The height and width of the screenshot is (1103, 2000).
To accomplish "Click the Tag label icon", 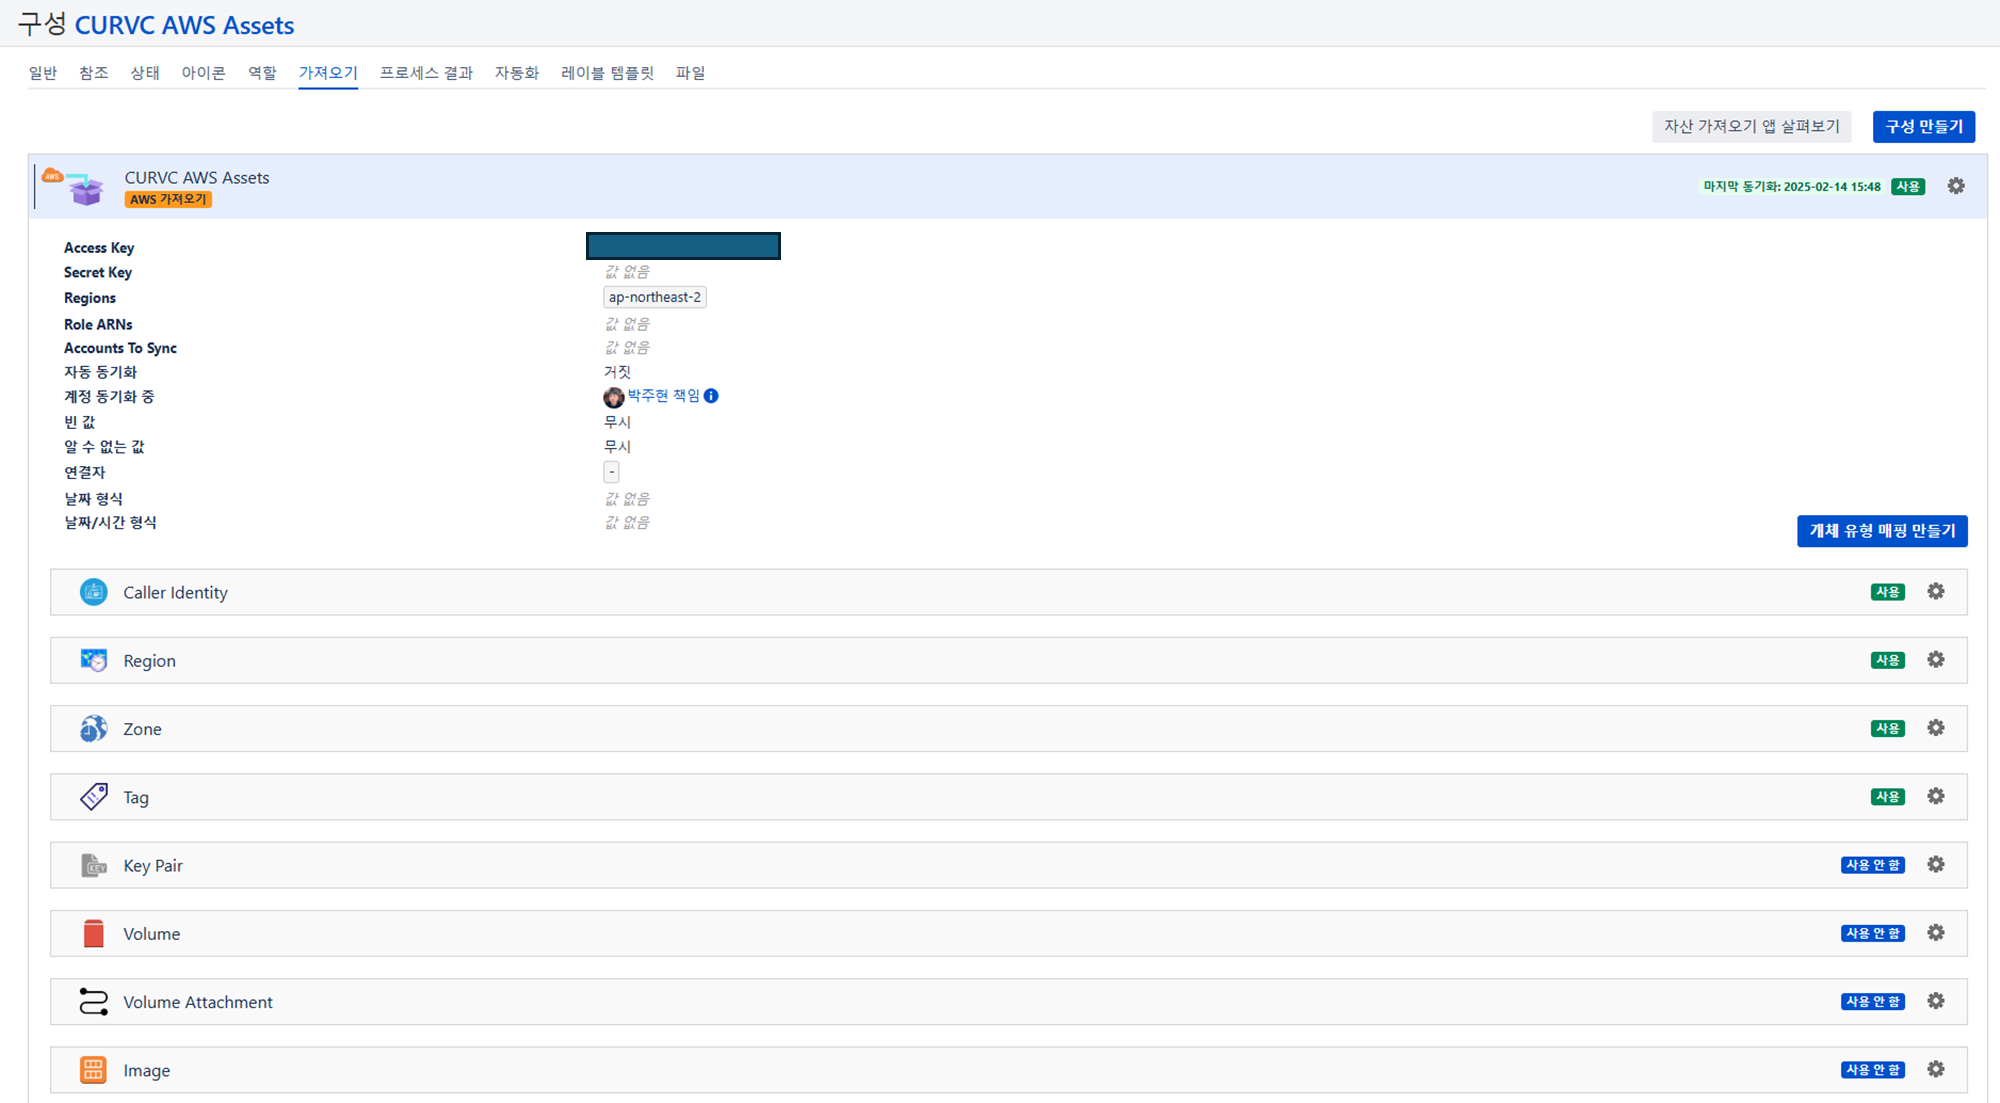I will (x=93, y=797).
